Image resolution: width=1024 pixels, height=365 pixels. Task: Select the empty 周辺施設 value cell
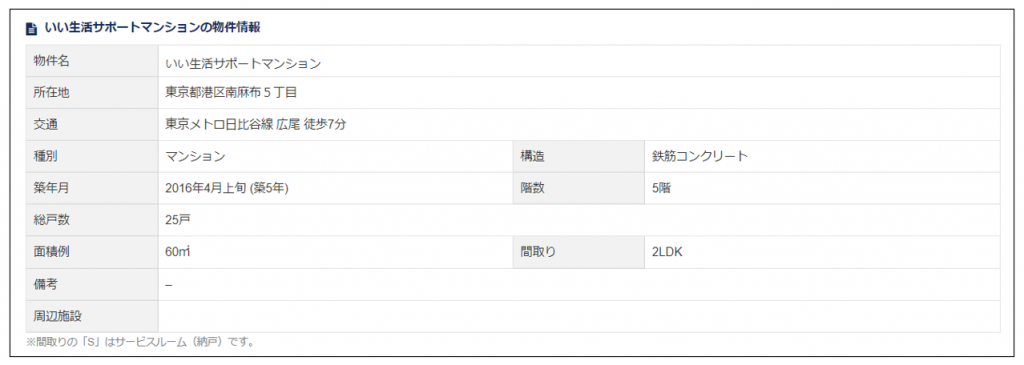(579, 317)
